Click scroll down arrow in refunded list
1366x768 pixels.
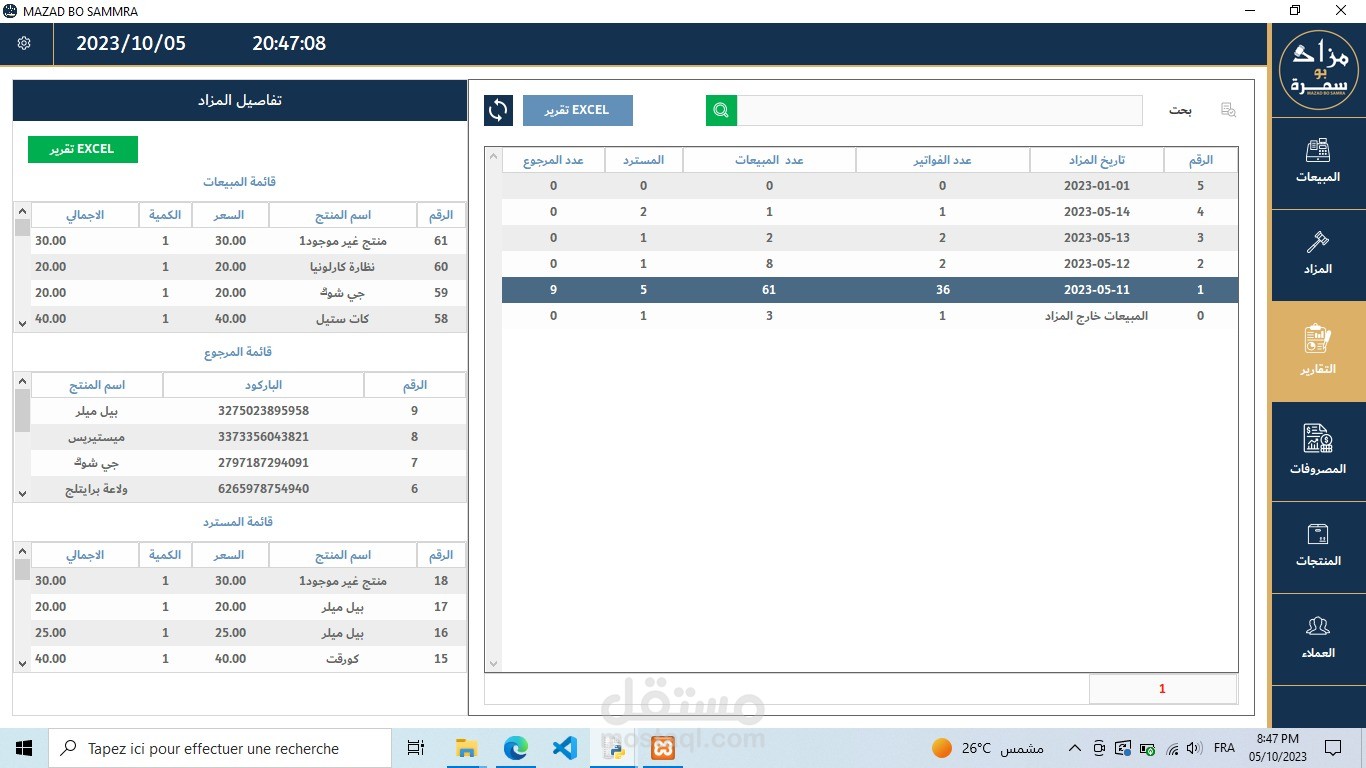point(22,663)
